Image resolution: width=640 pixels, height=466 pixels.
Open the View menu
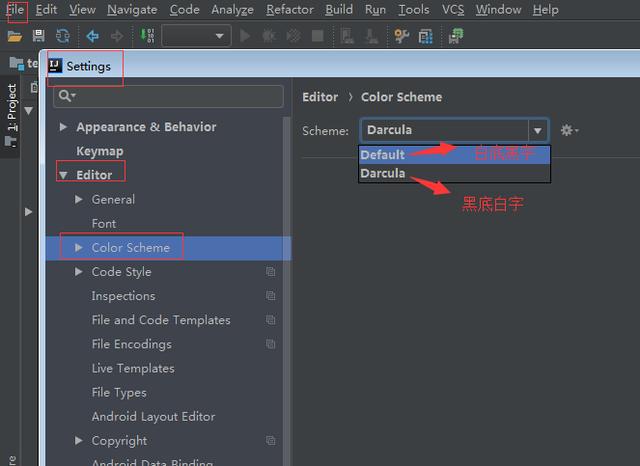(82, 10)
